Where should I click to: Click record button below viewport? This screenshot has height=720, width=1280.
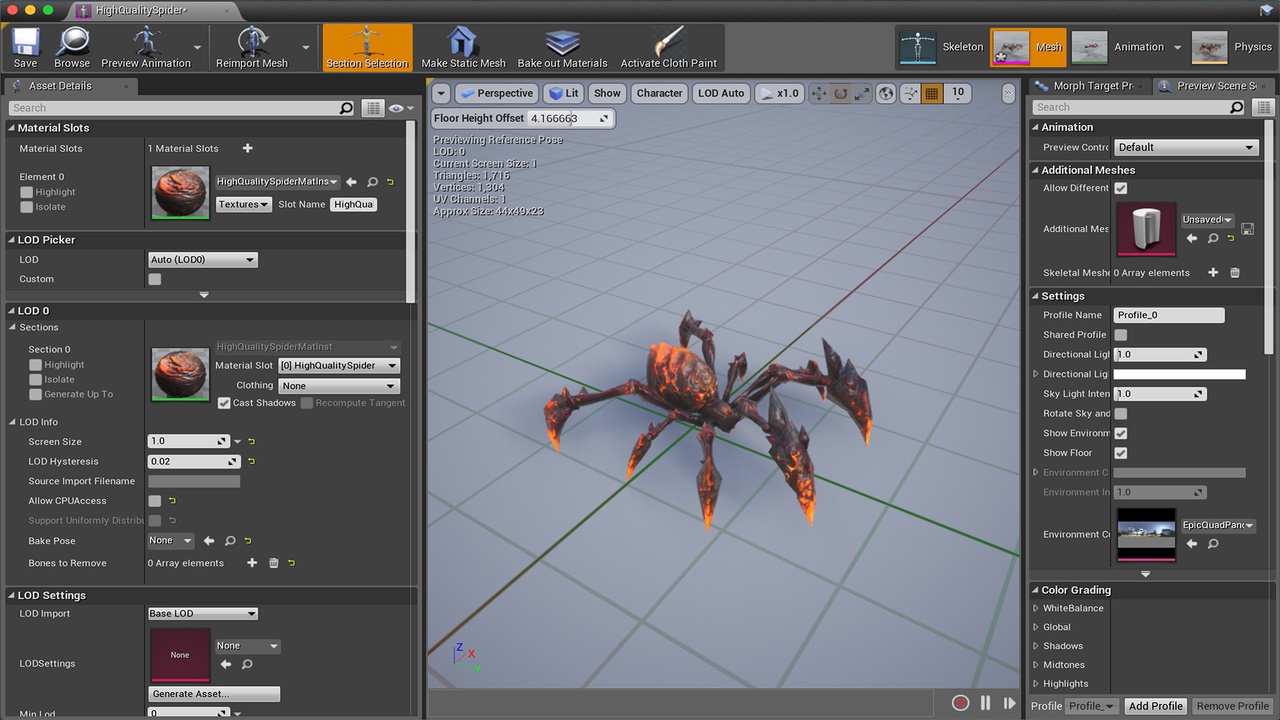[961, 703]
